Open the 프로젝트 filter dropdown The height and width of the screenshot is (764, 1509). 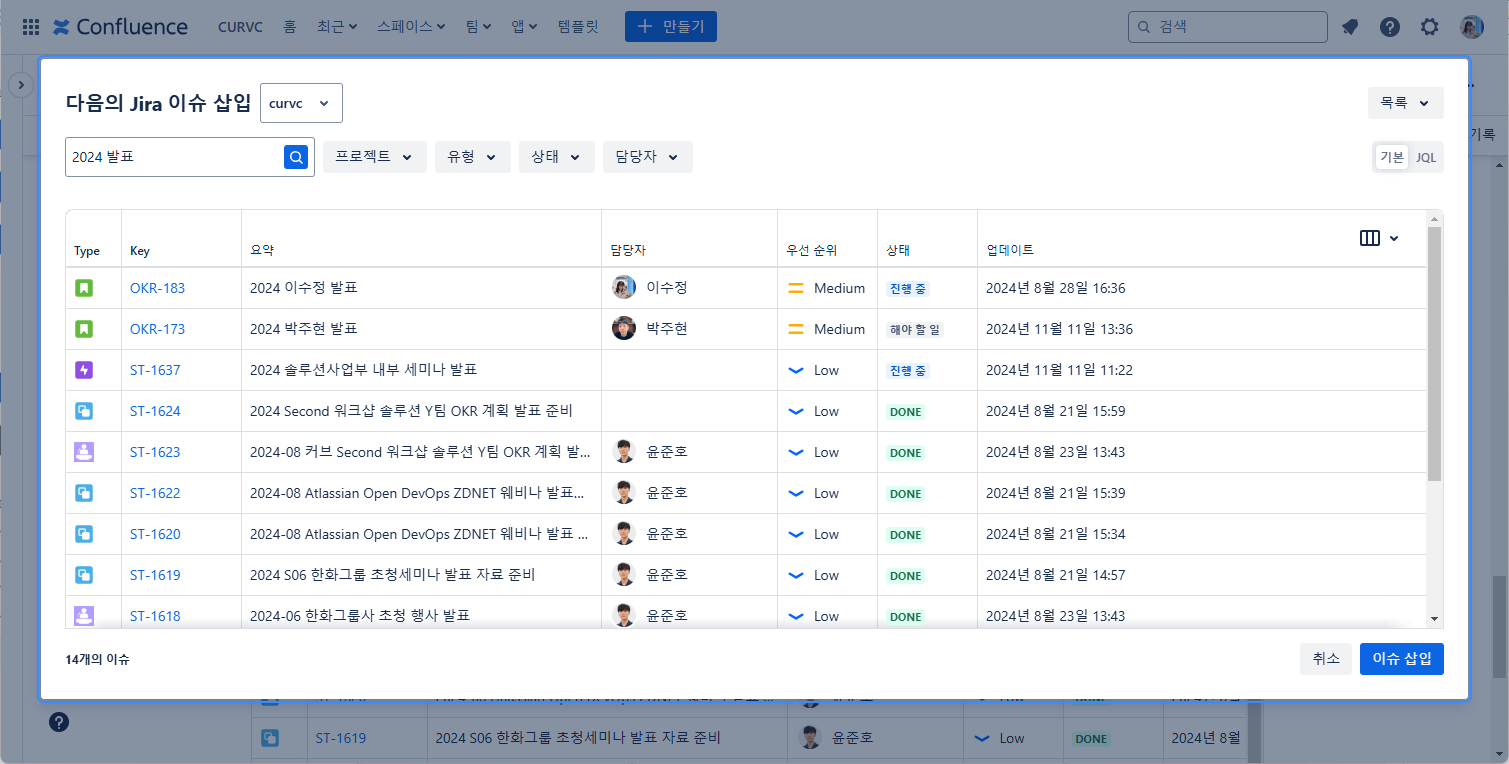(375, 157)
